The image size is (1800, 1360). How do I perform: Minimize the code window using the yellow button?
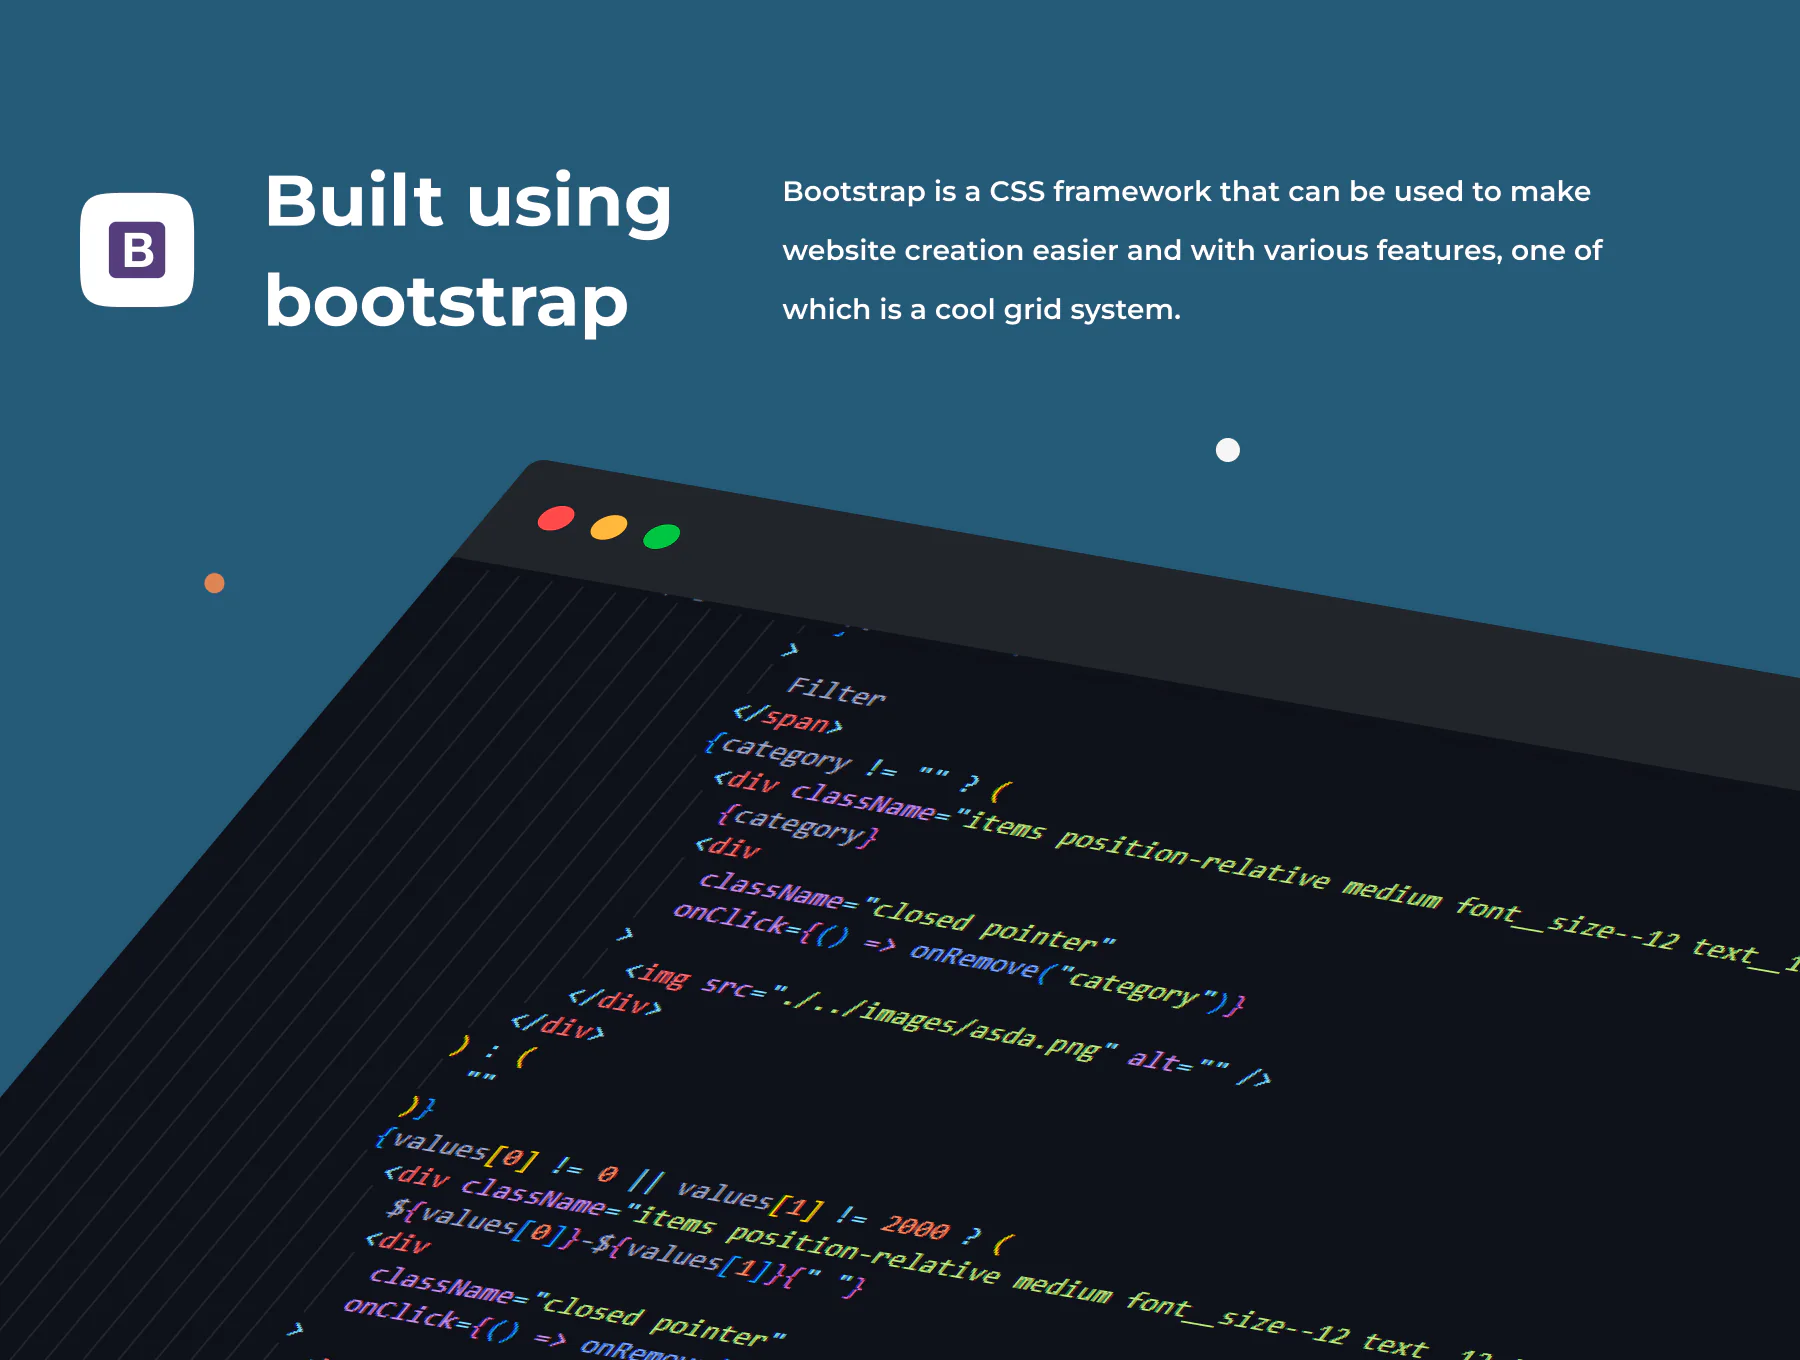(x=609, y=527)
